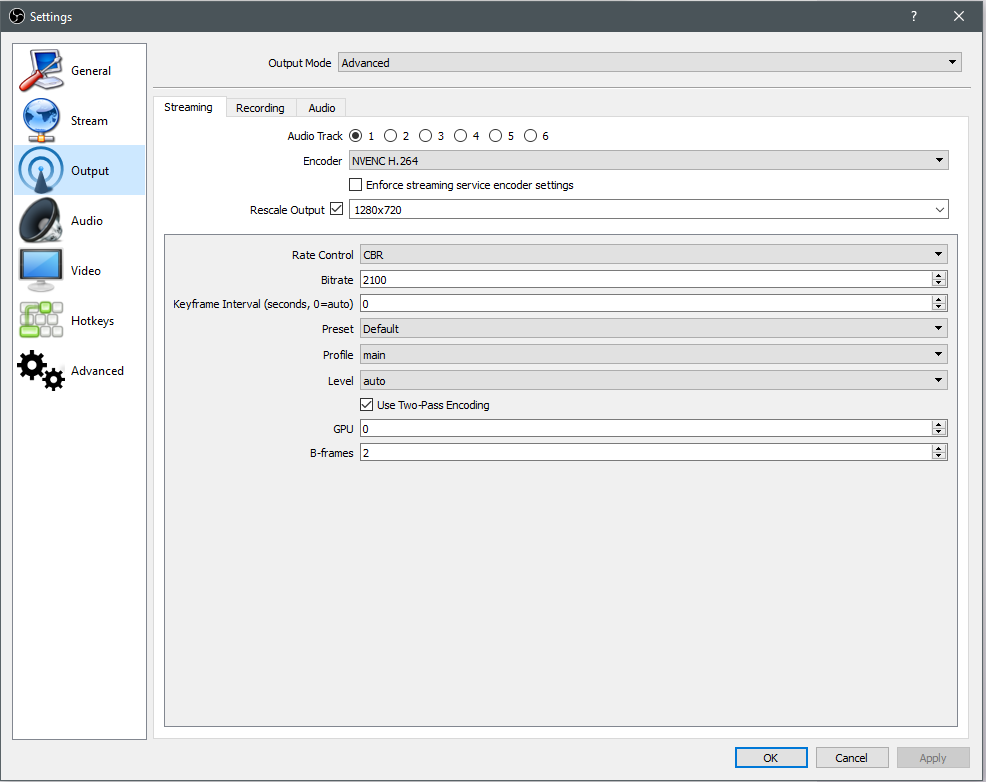Open the Profile main dropdown

coord(653,355)
